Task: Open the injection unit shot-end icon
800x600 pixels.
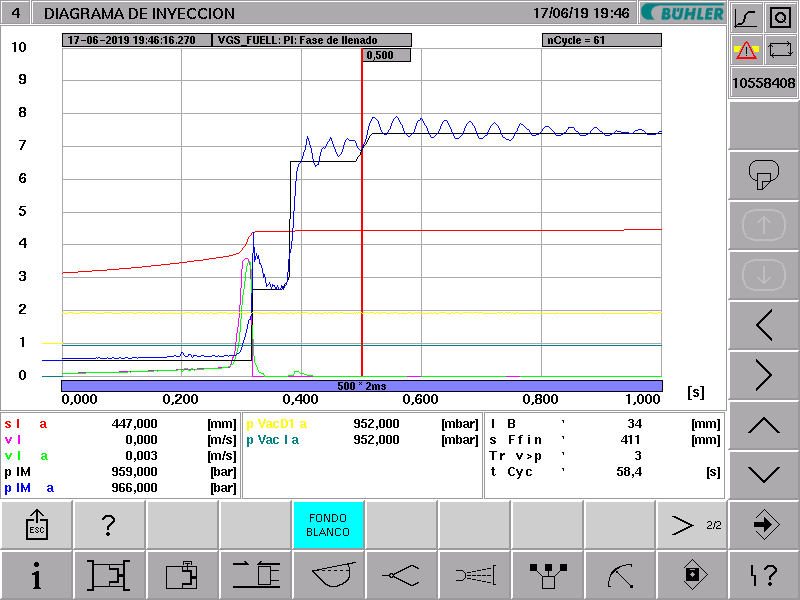Action: click(255, 576)
